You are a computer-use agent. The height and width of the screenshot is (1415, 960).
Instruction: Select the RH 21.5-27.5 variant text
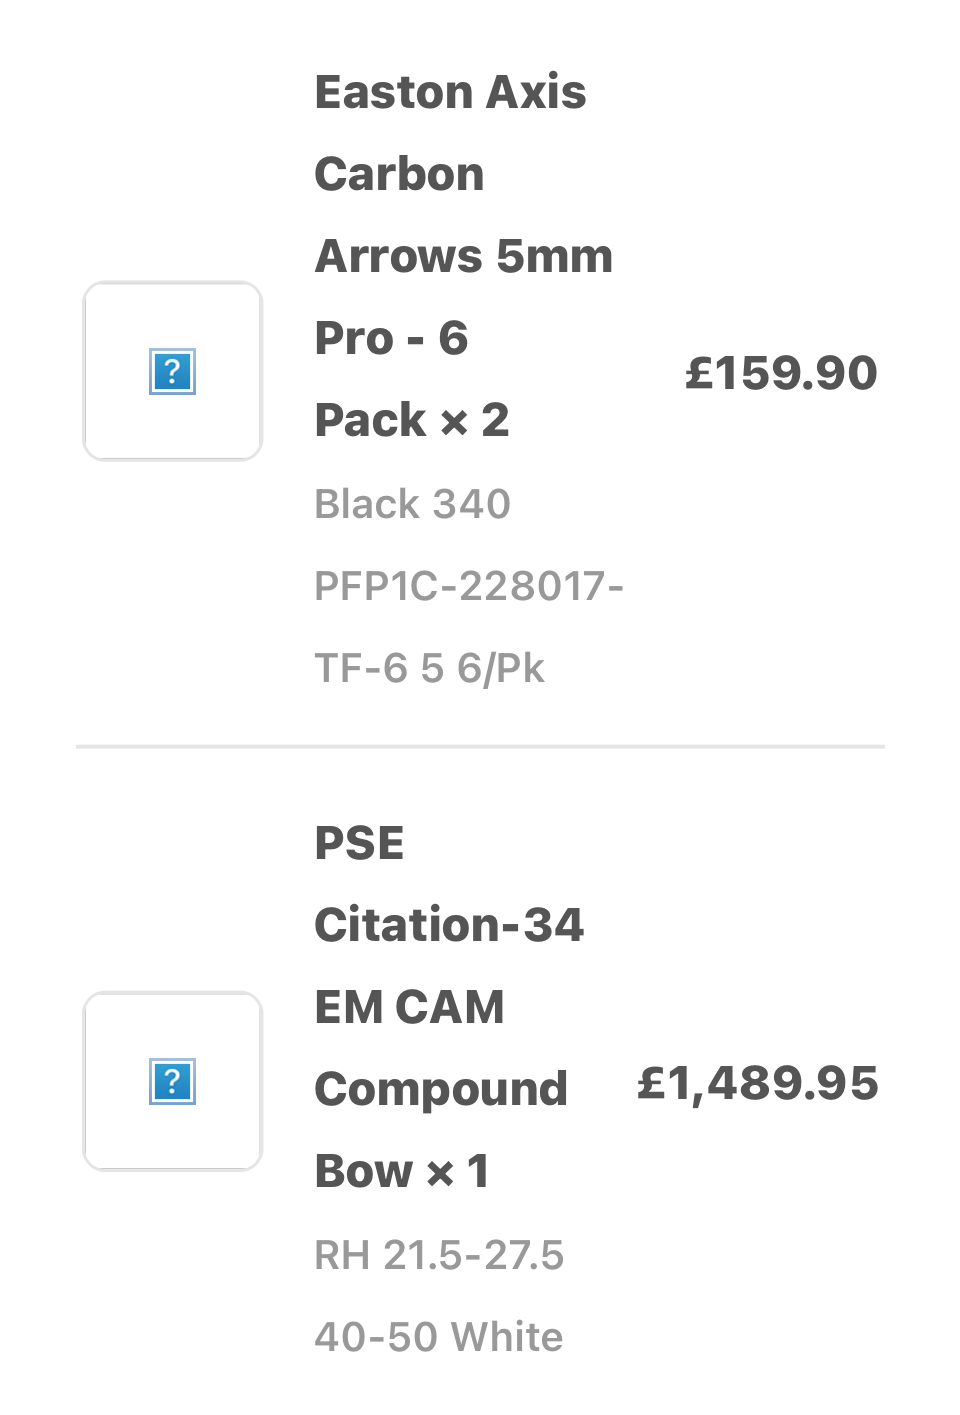tap(439, 1255)
